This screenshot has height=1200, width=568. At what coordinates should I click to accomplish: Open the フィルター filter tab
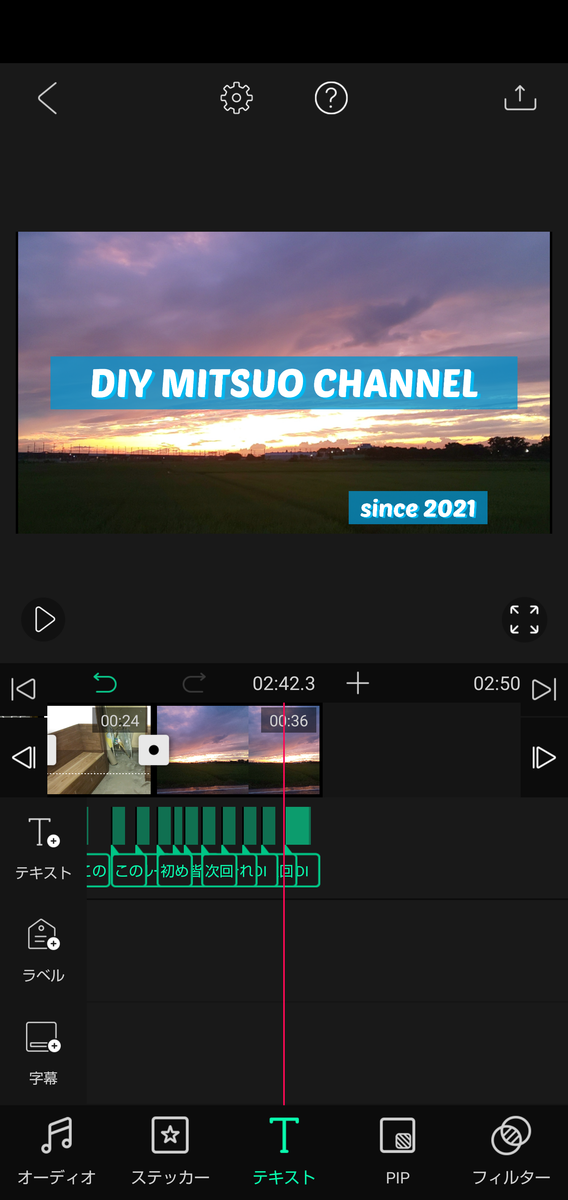[511, 1150]
